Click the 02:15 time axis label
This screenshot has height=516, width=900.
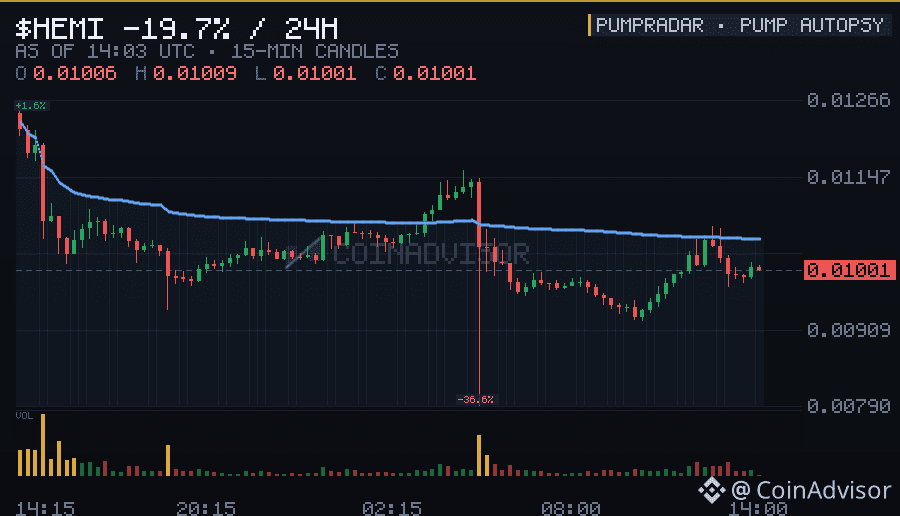pyautogui.click(x=392, y=509)
